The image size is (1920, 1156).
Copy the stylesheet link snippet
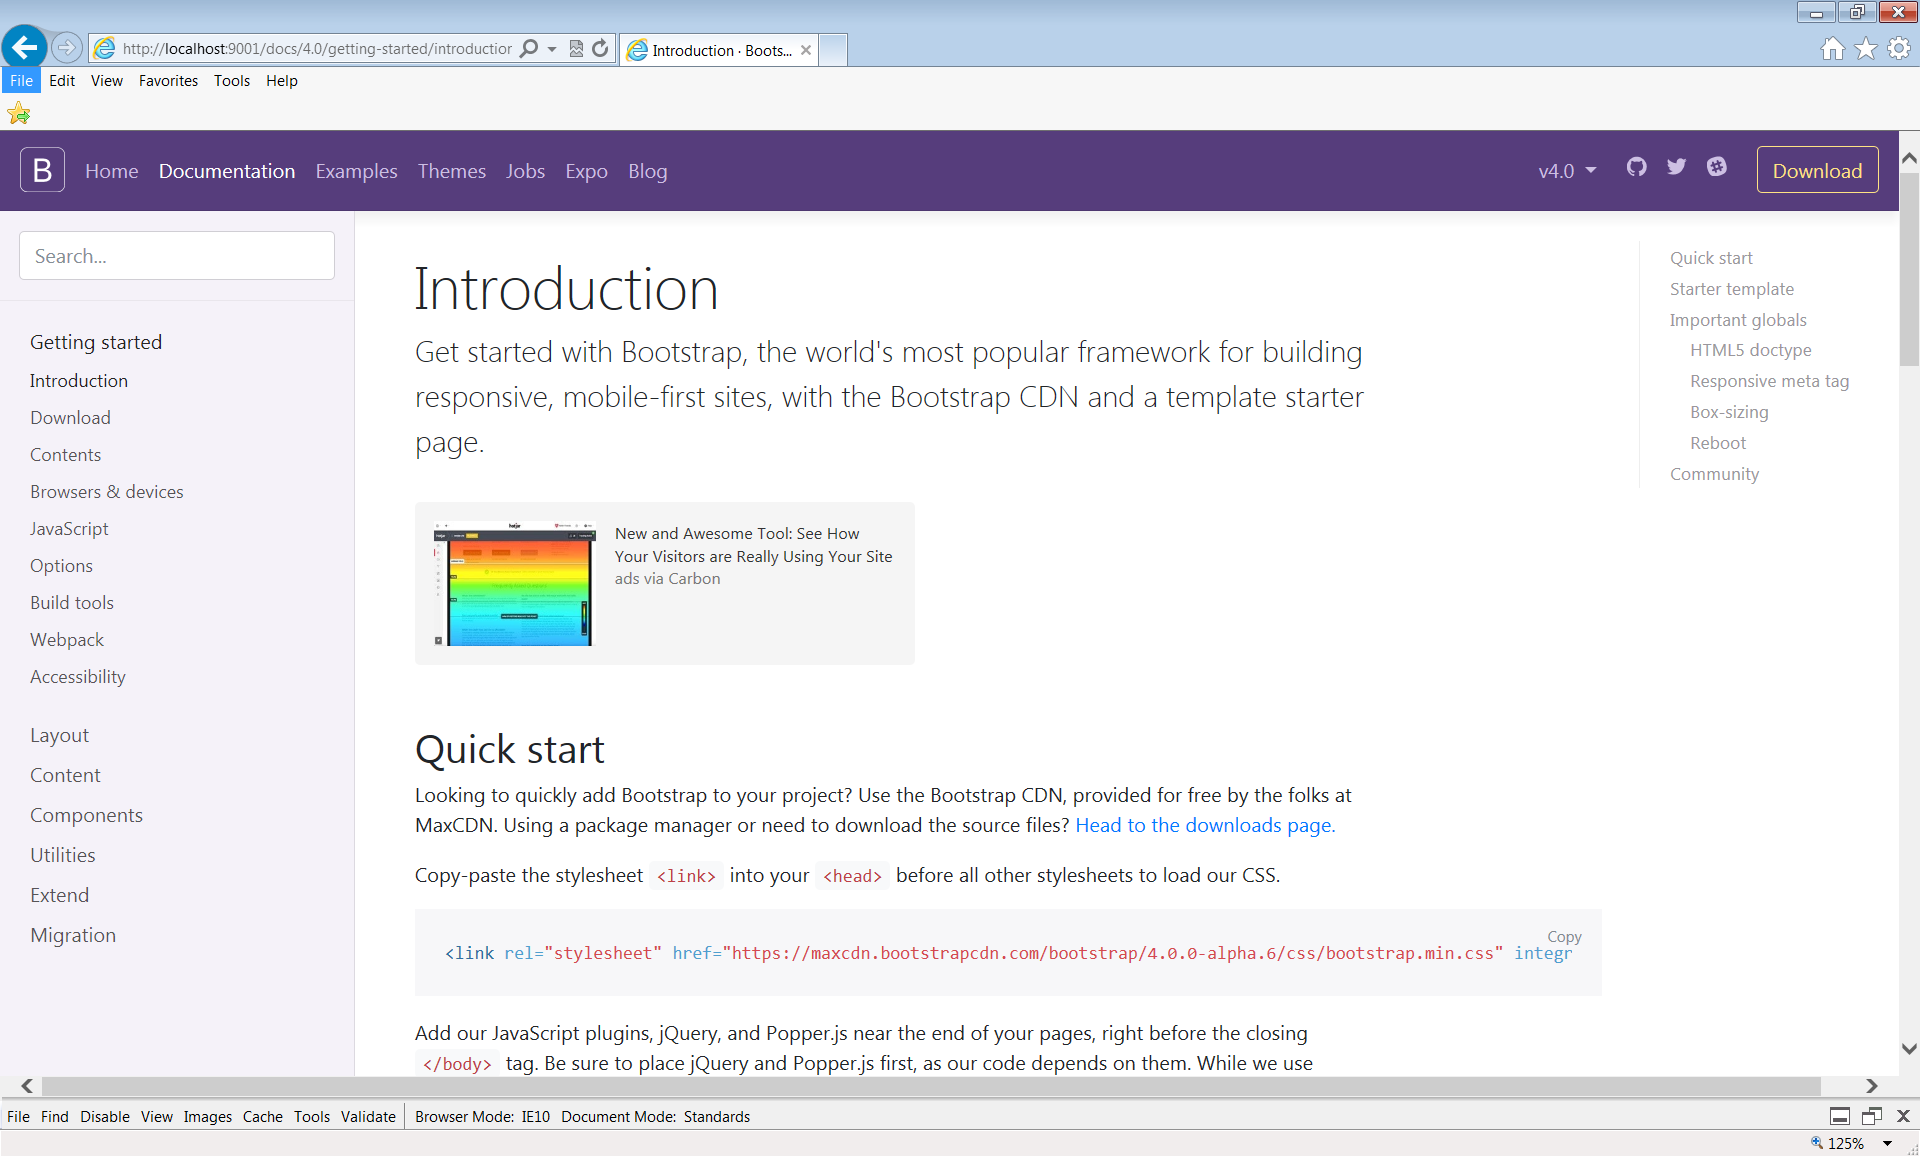pos(1564,937)
